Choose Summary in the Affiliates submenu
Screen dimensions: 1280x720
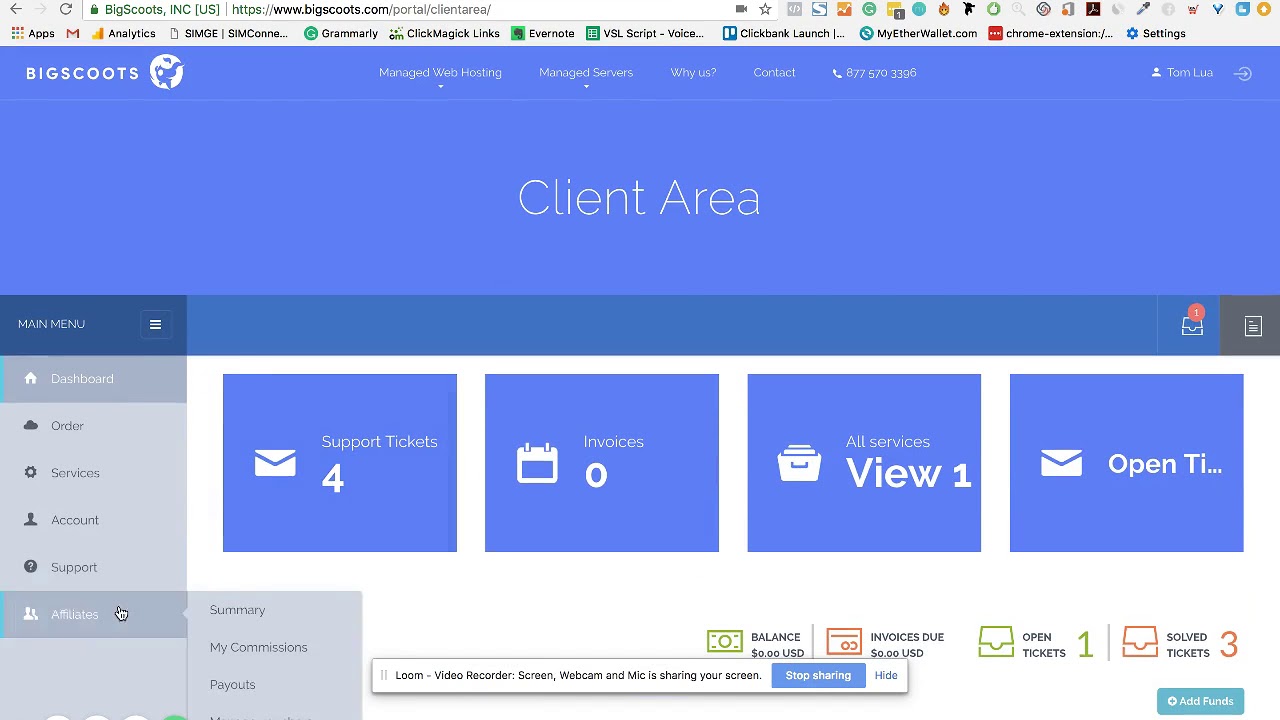coord(237,610)
